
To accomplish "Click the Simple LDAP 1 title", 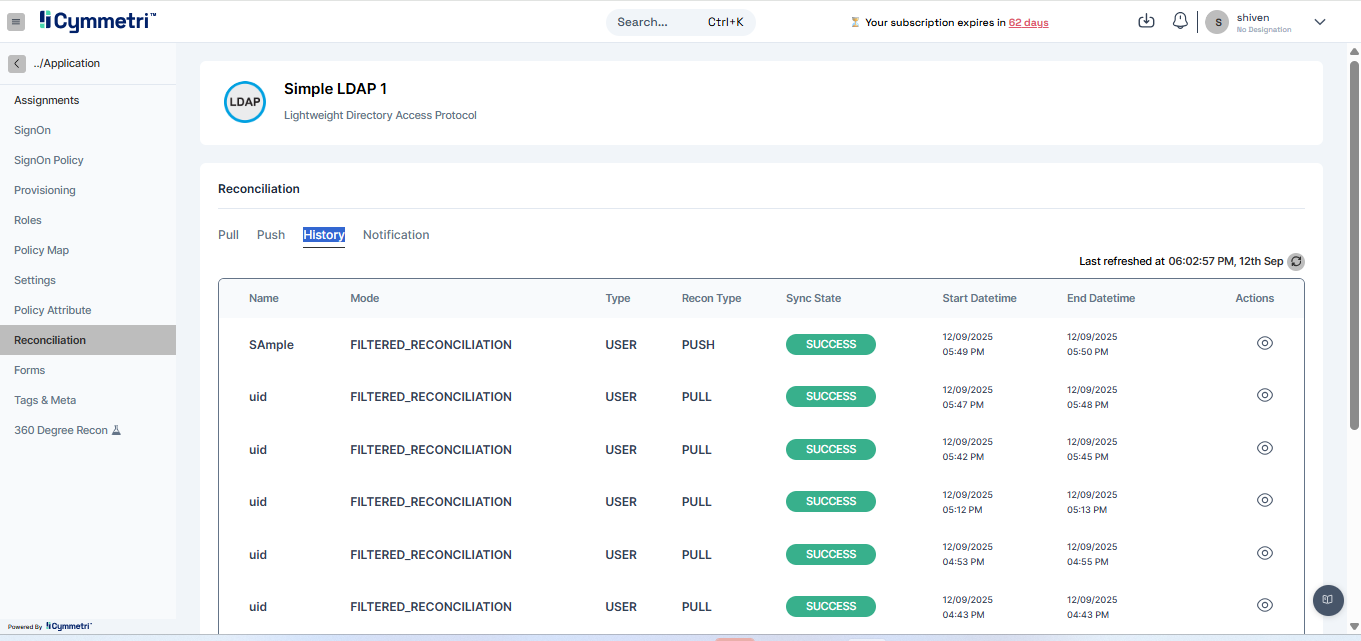I will tap(335, 89).
